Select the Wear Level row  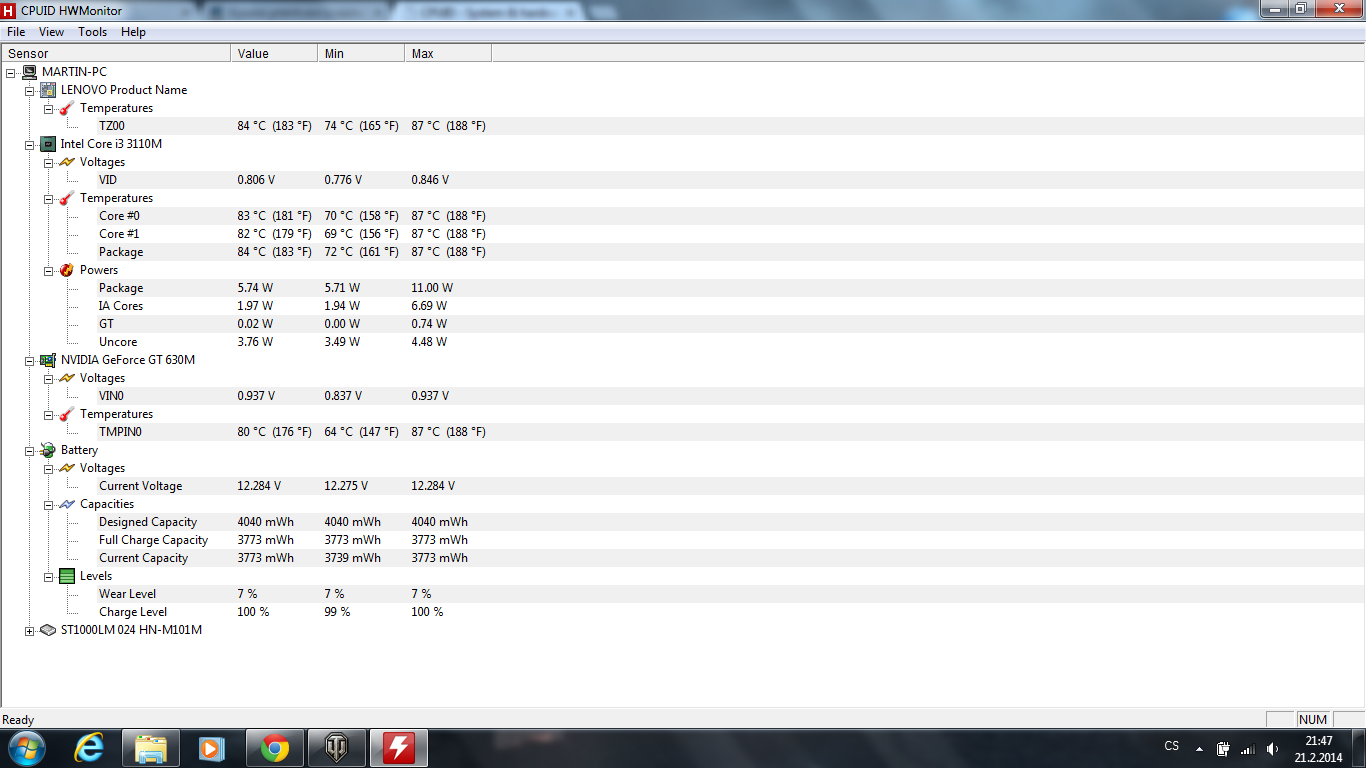683,594
